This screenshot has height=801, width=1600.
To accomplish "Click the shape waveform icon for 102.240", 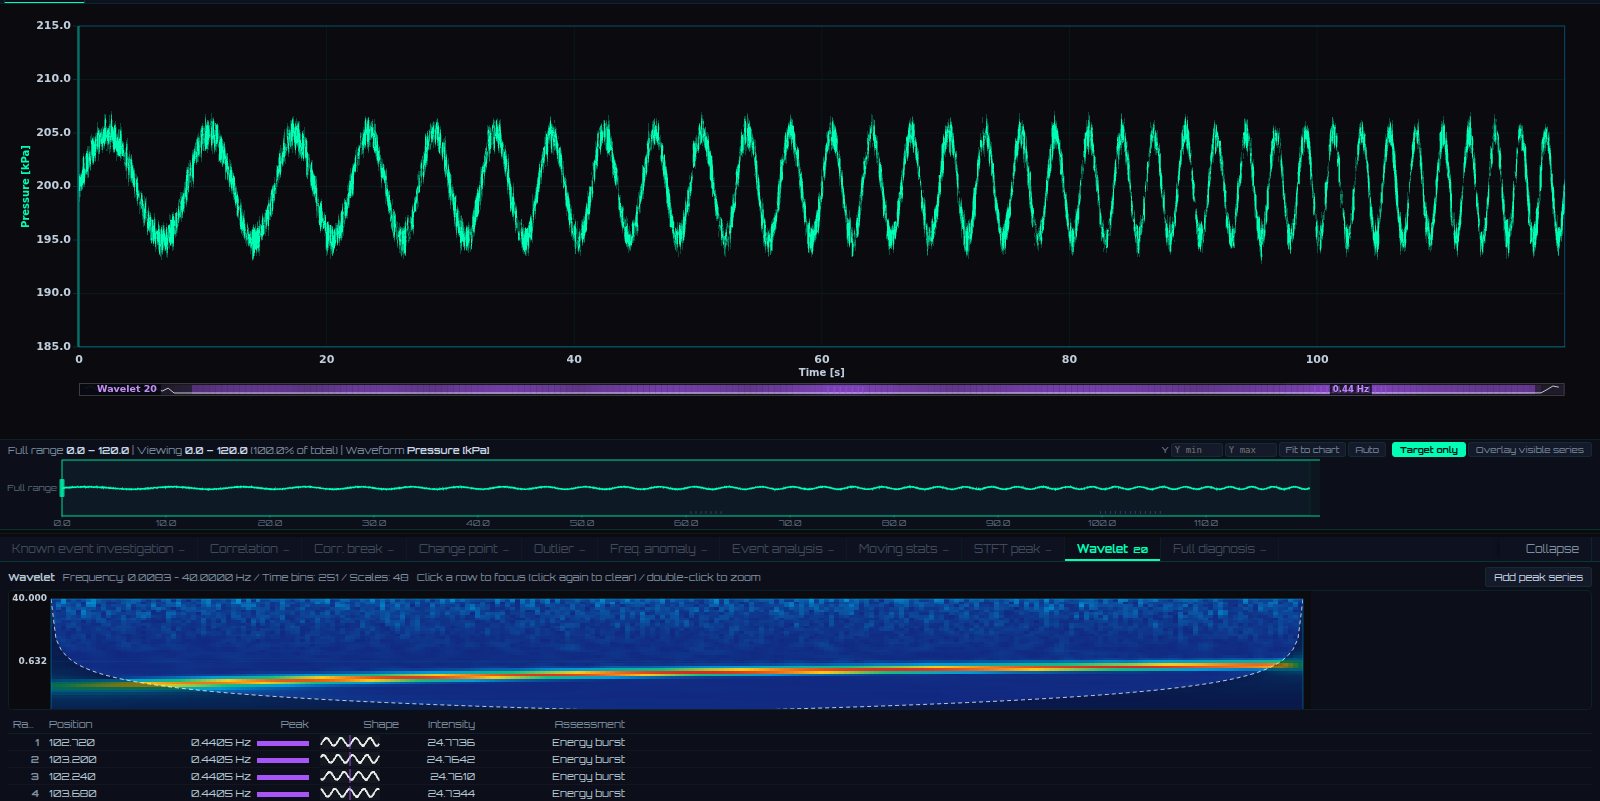I will coord(350,776).
